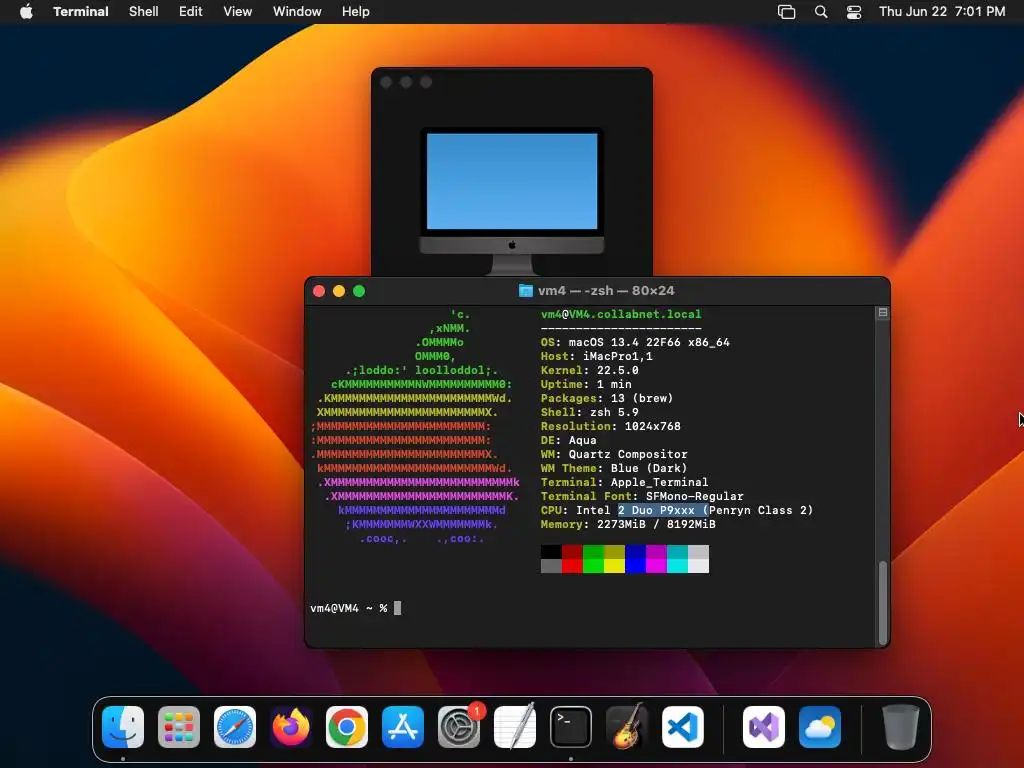Click the date and time in menu bar

click(942, 11)
